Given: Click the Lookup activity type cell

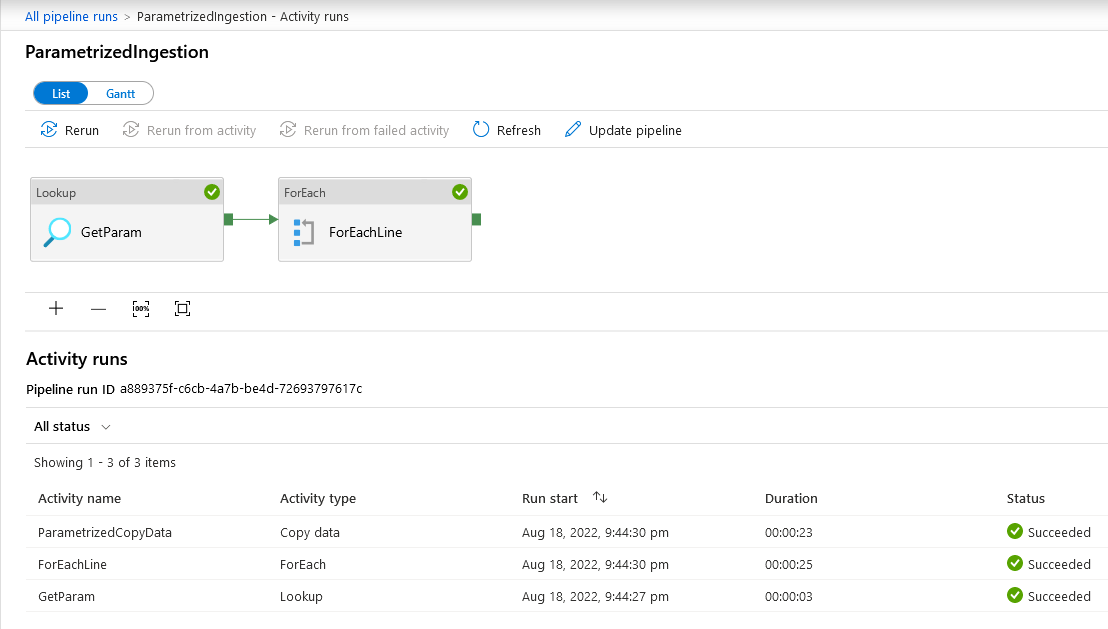Looking at the screenshot, I should point(301,596).
